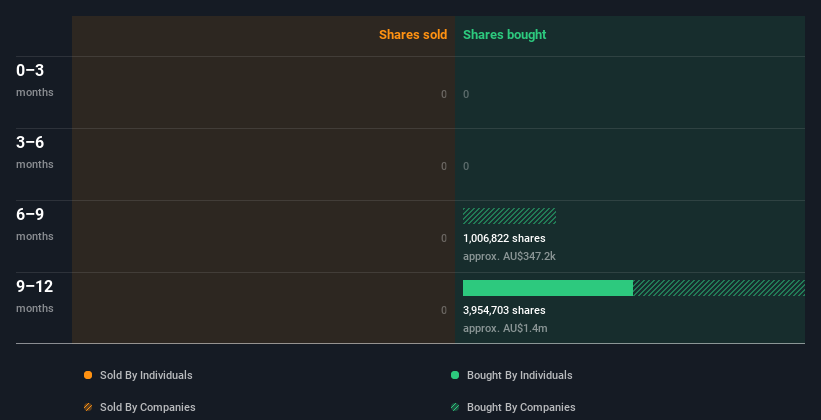Select the Sold By Individuals legend label

[146, 375]
